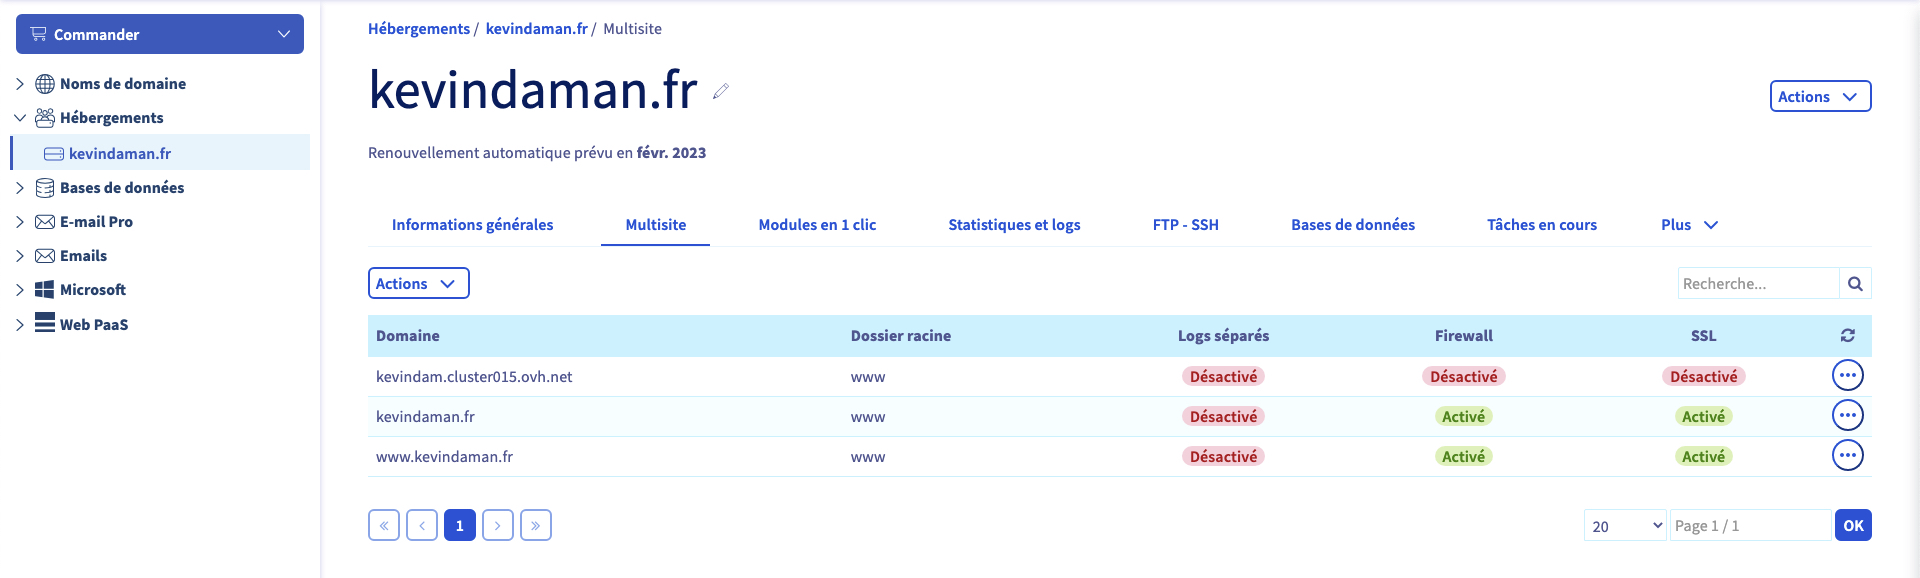Click next page chevron in pagination
This screenshot has height=578, width=1920.
(498, 525)
